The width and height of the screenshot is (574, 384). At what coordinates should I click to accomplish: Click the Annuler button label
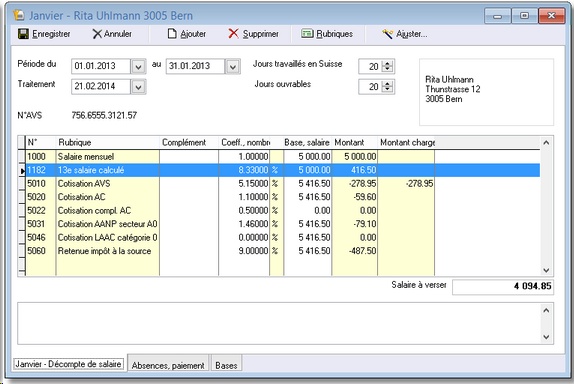click(x=118, y=34)
